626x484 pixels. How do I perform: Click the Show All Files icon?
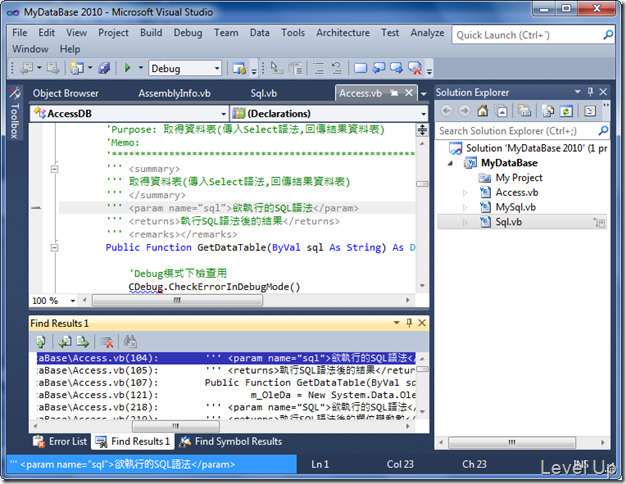pyautogui.click(x=548, y=111)
